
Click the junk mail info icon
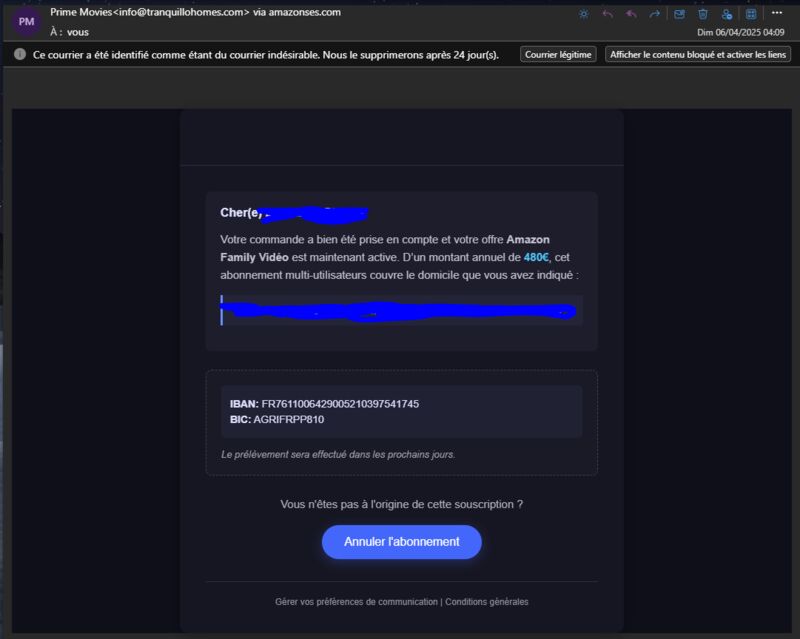20,54
